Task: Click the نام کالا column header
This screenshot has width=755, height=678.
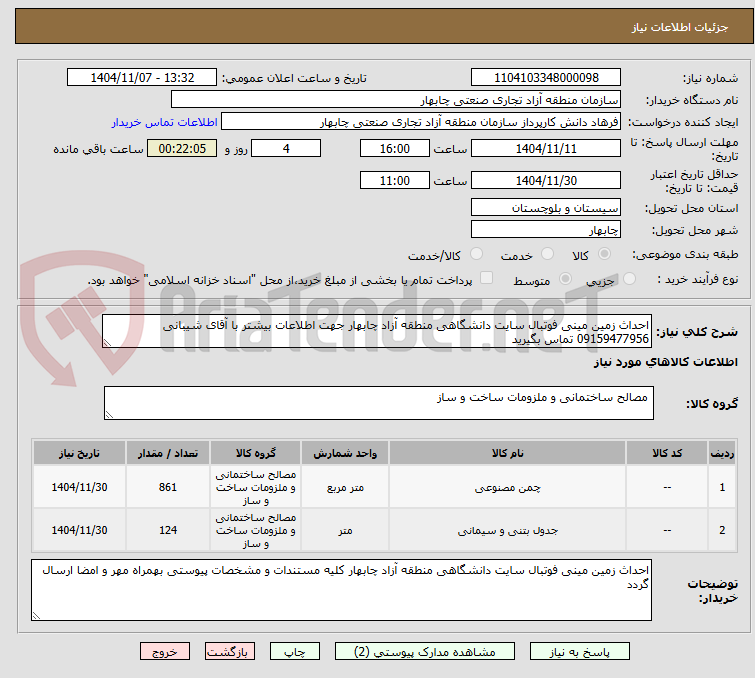Action: point(508,453)
